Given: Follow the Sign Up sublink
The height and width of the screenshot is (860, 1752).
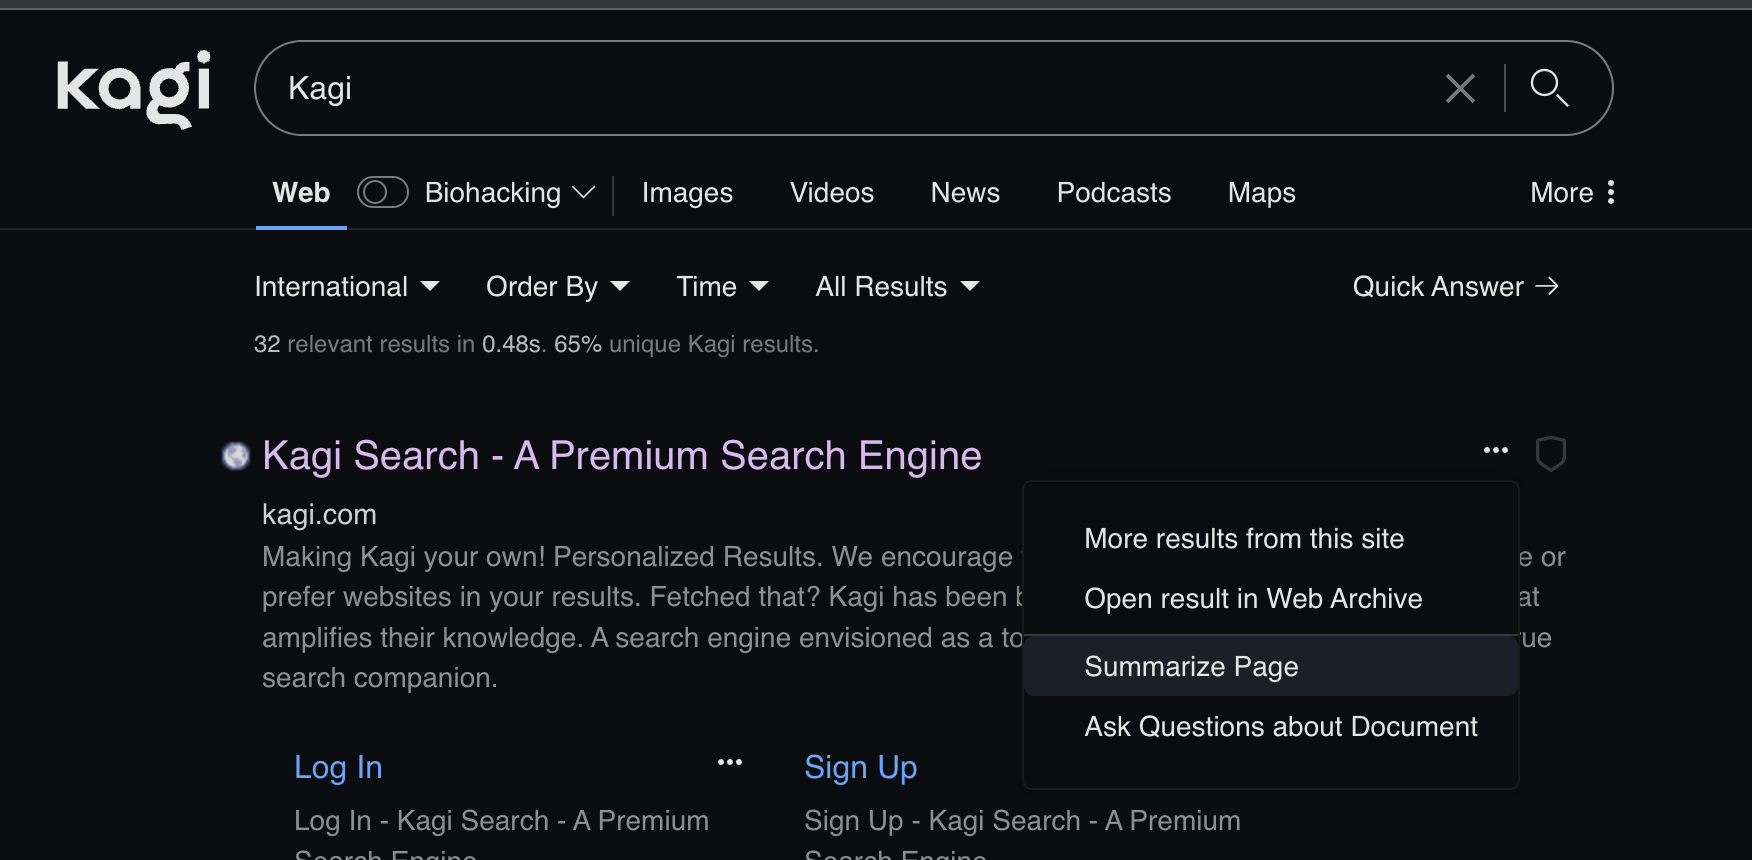Looking at the screenshot, I should click(x=860, y=767).
